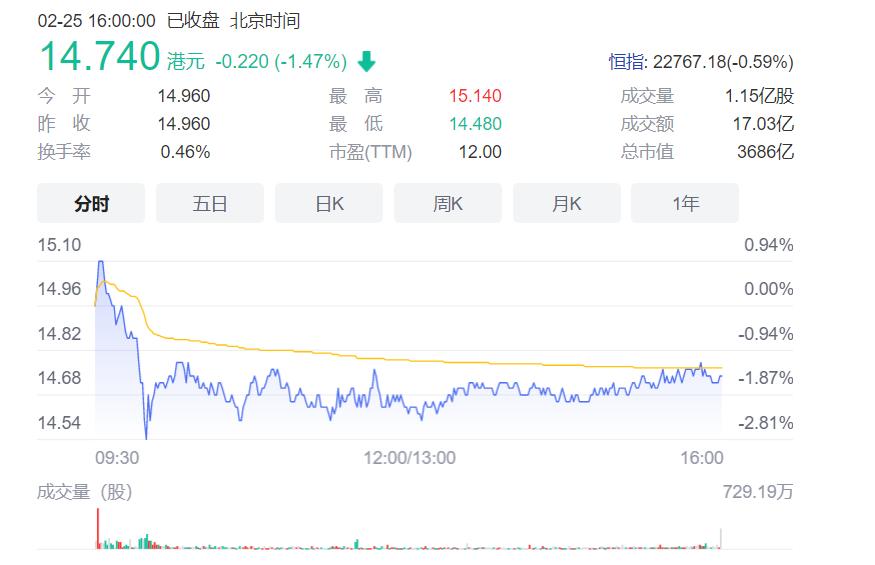The image size is (875, 565).
Task: Click the 最高 value 15.140
Action: click(475, 96)
